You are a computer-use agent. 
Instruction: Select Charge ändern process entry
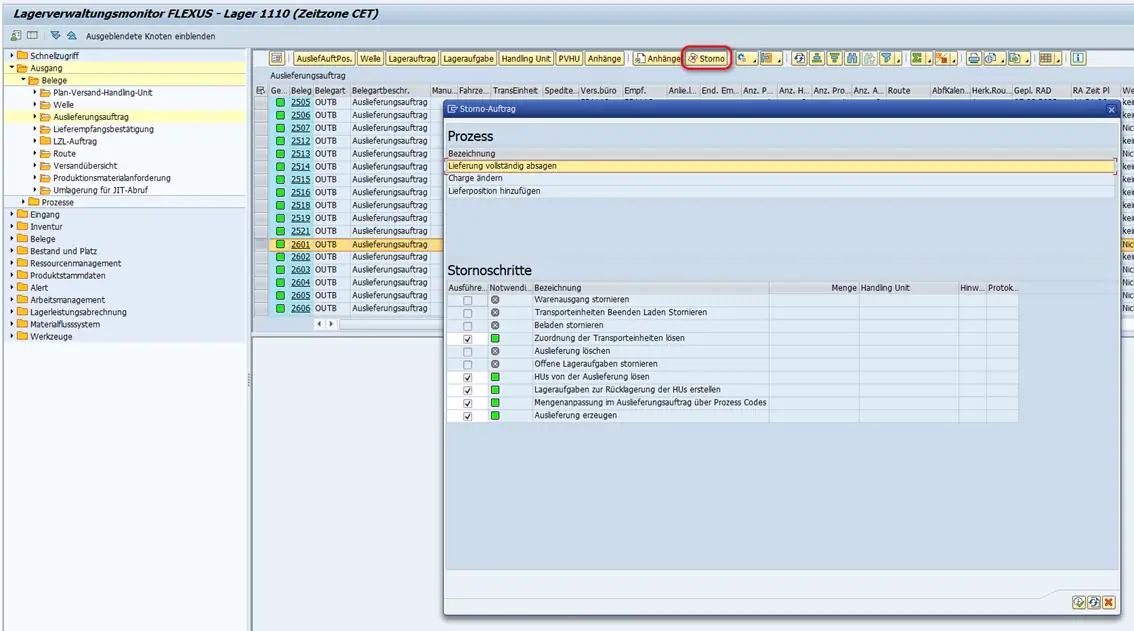click(475, 179)
